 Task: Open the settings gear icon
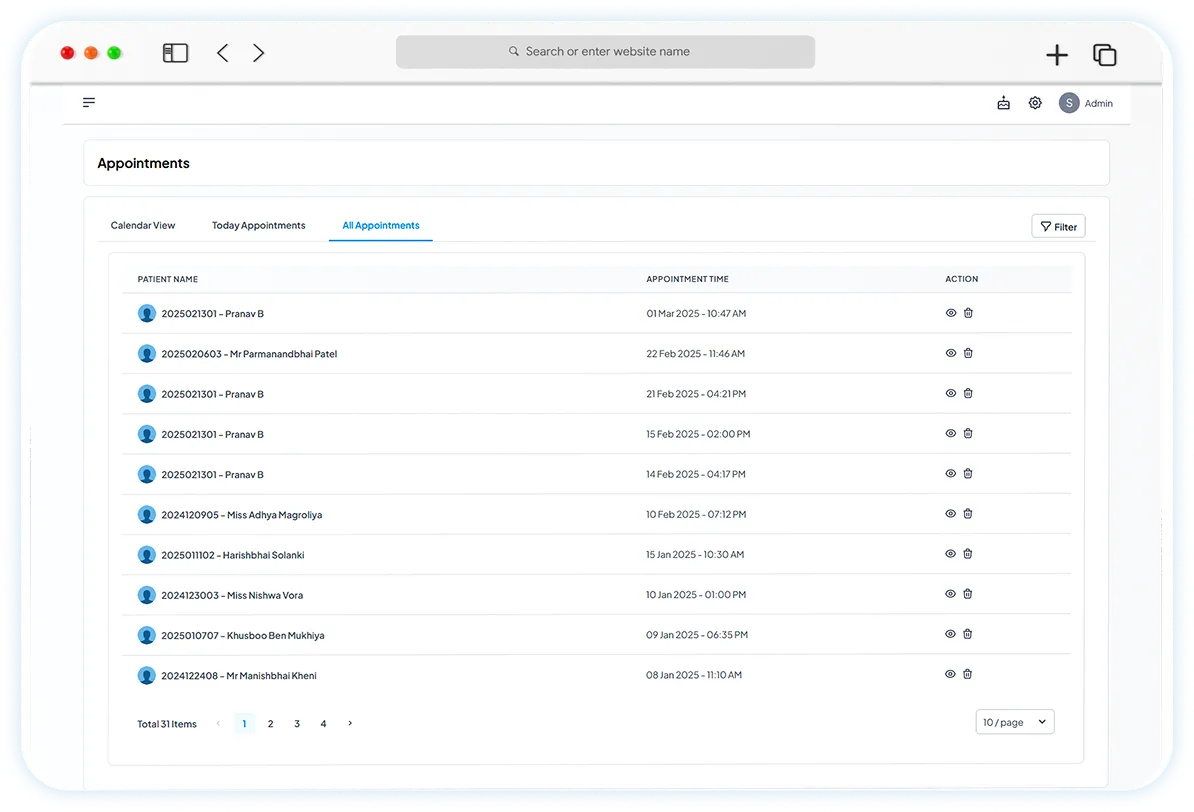click(x=1035, y=103)
